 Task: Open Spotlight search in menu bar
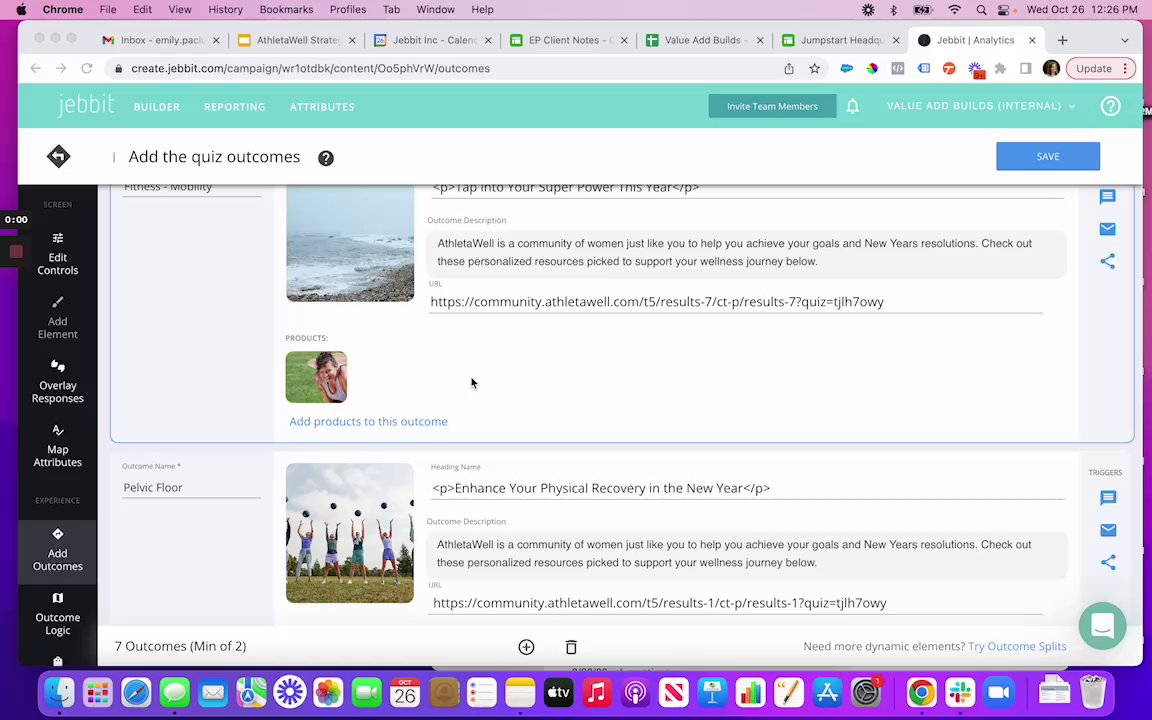981,10
